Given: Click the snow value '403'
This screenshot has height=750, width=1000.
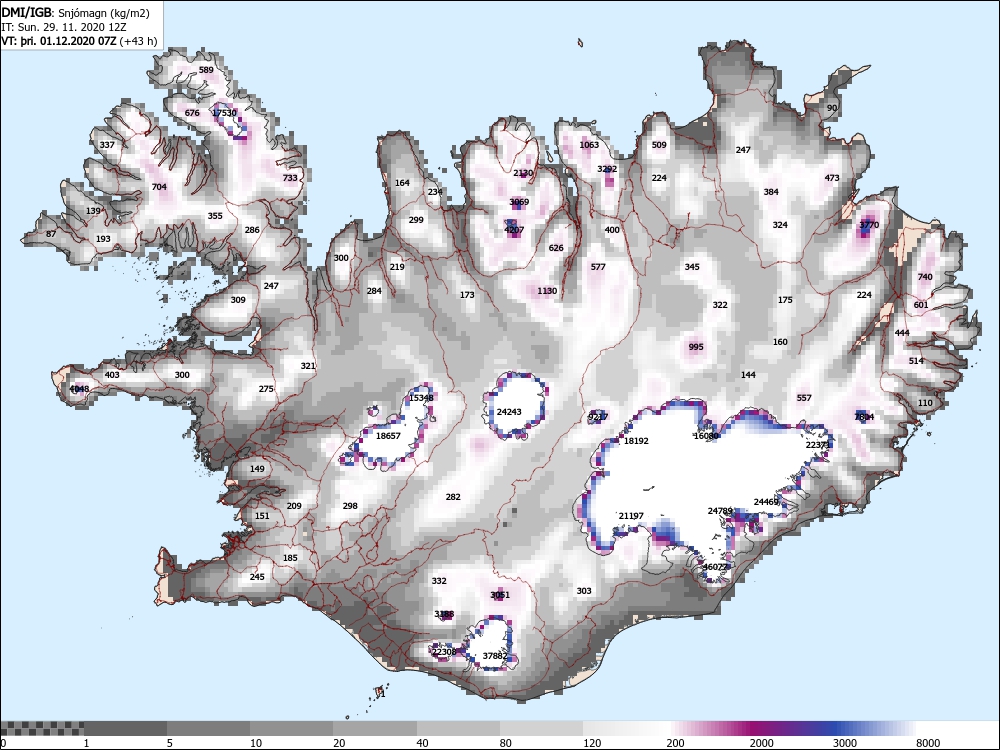Looking at the screenshot, I should [x=112, y=375].
